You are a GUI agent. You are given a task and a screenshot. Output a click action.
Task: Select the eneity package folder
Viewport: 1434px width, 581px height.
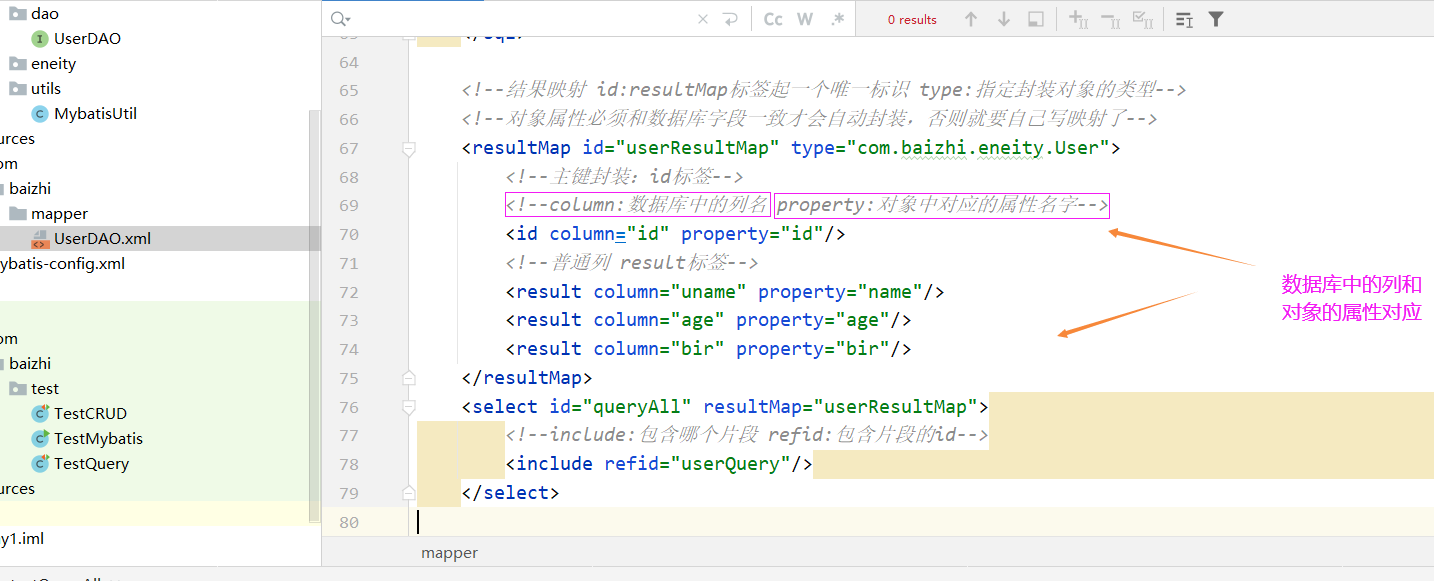pos(53,64)
